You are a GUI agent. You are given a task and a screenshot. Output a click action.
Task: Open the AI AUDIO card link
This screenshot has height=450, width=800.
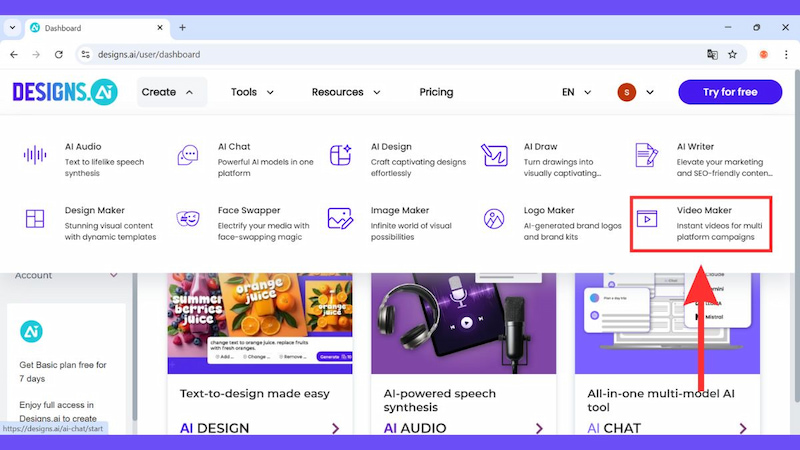point(415,428)
